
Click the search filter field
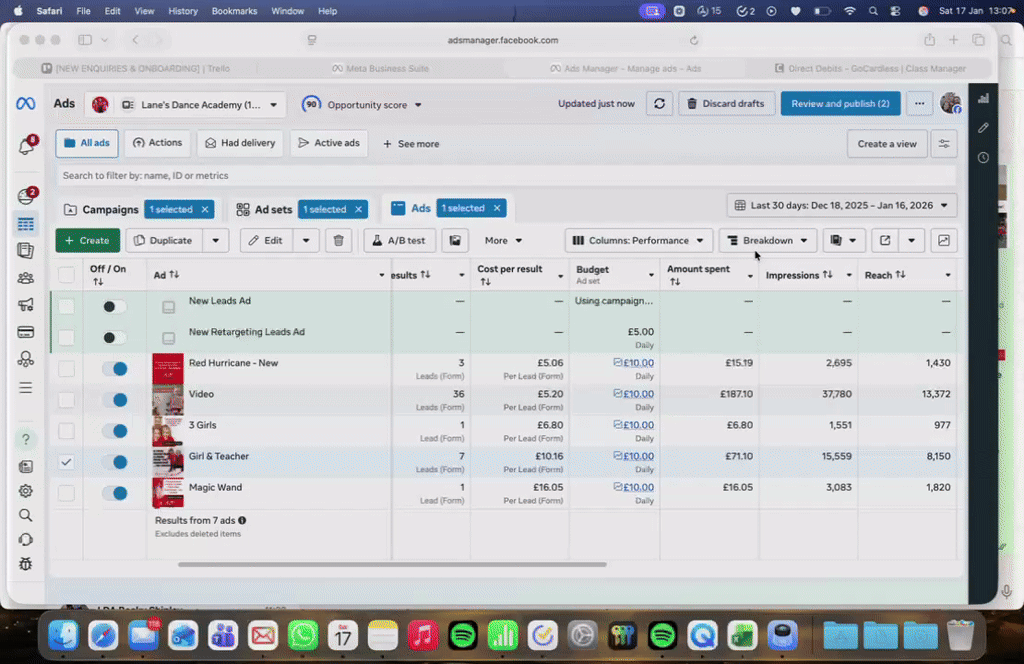[506, 176]
